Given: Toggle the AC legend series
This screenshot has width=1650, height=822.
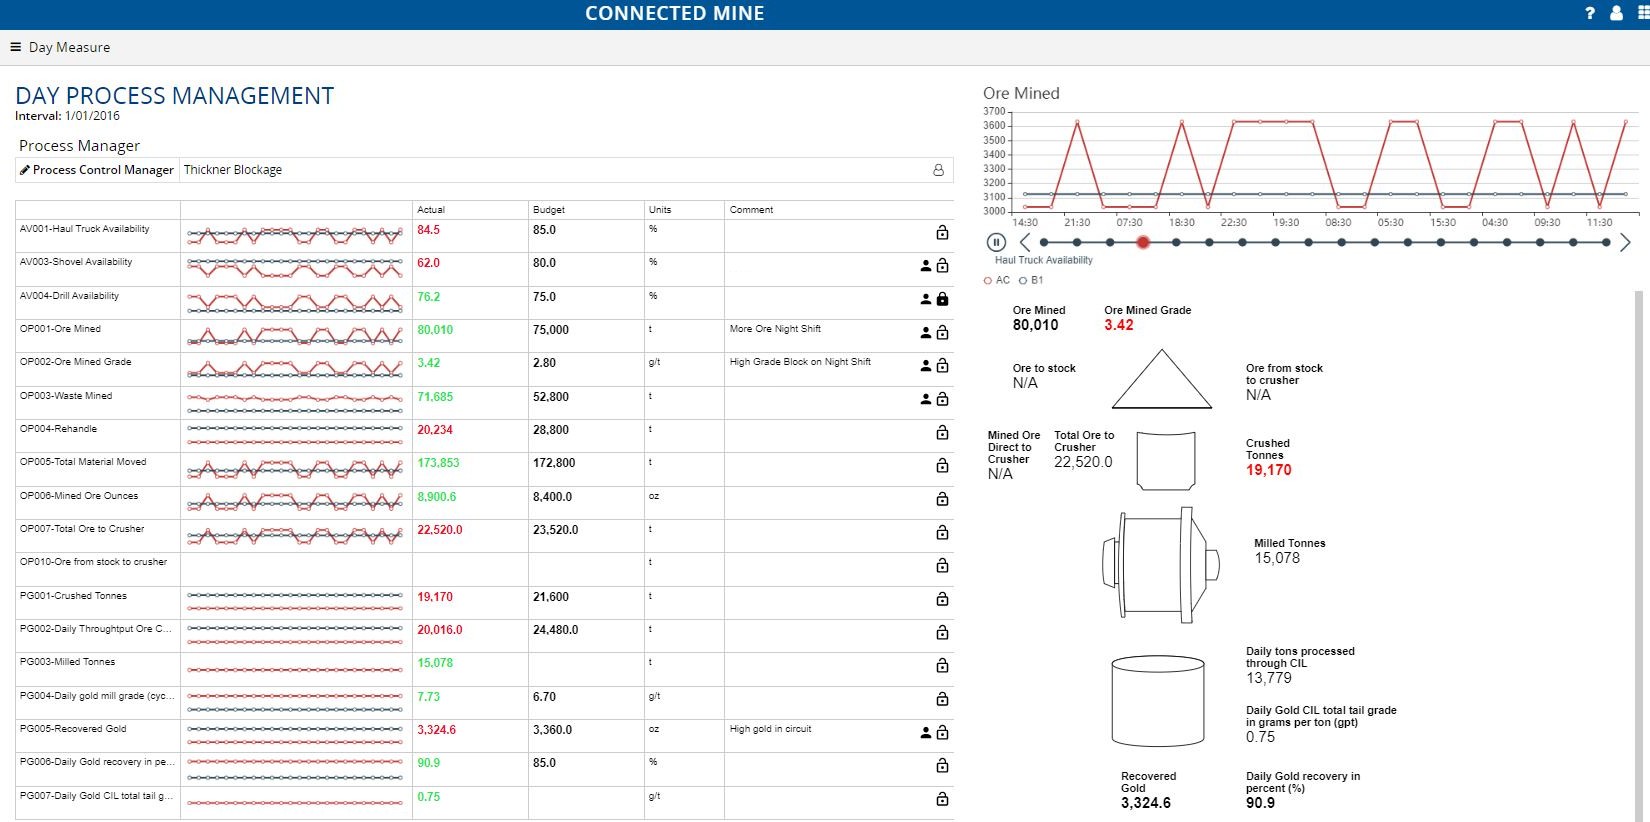Looking at the screenshot, I should (997, 280).
